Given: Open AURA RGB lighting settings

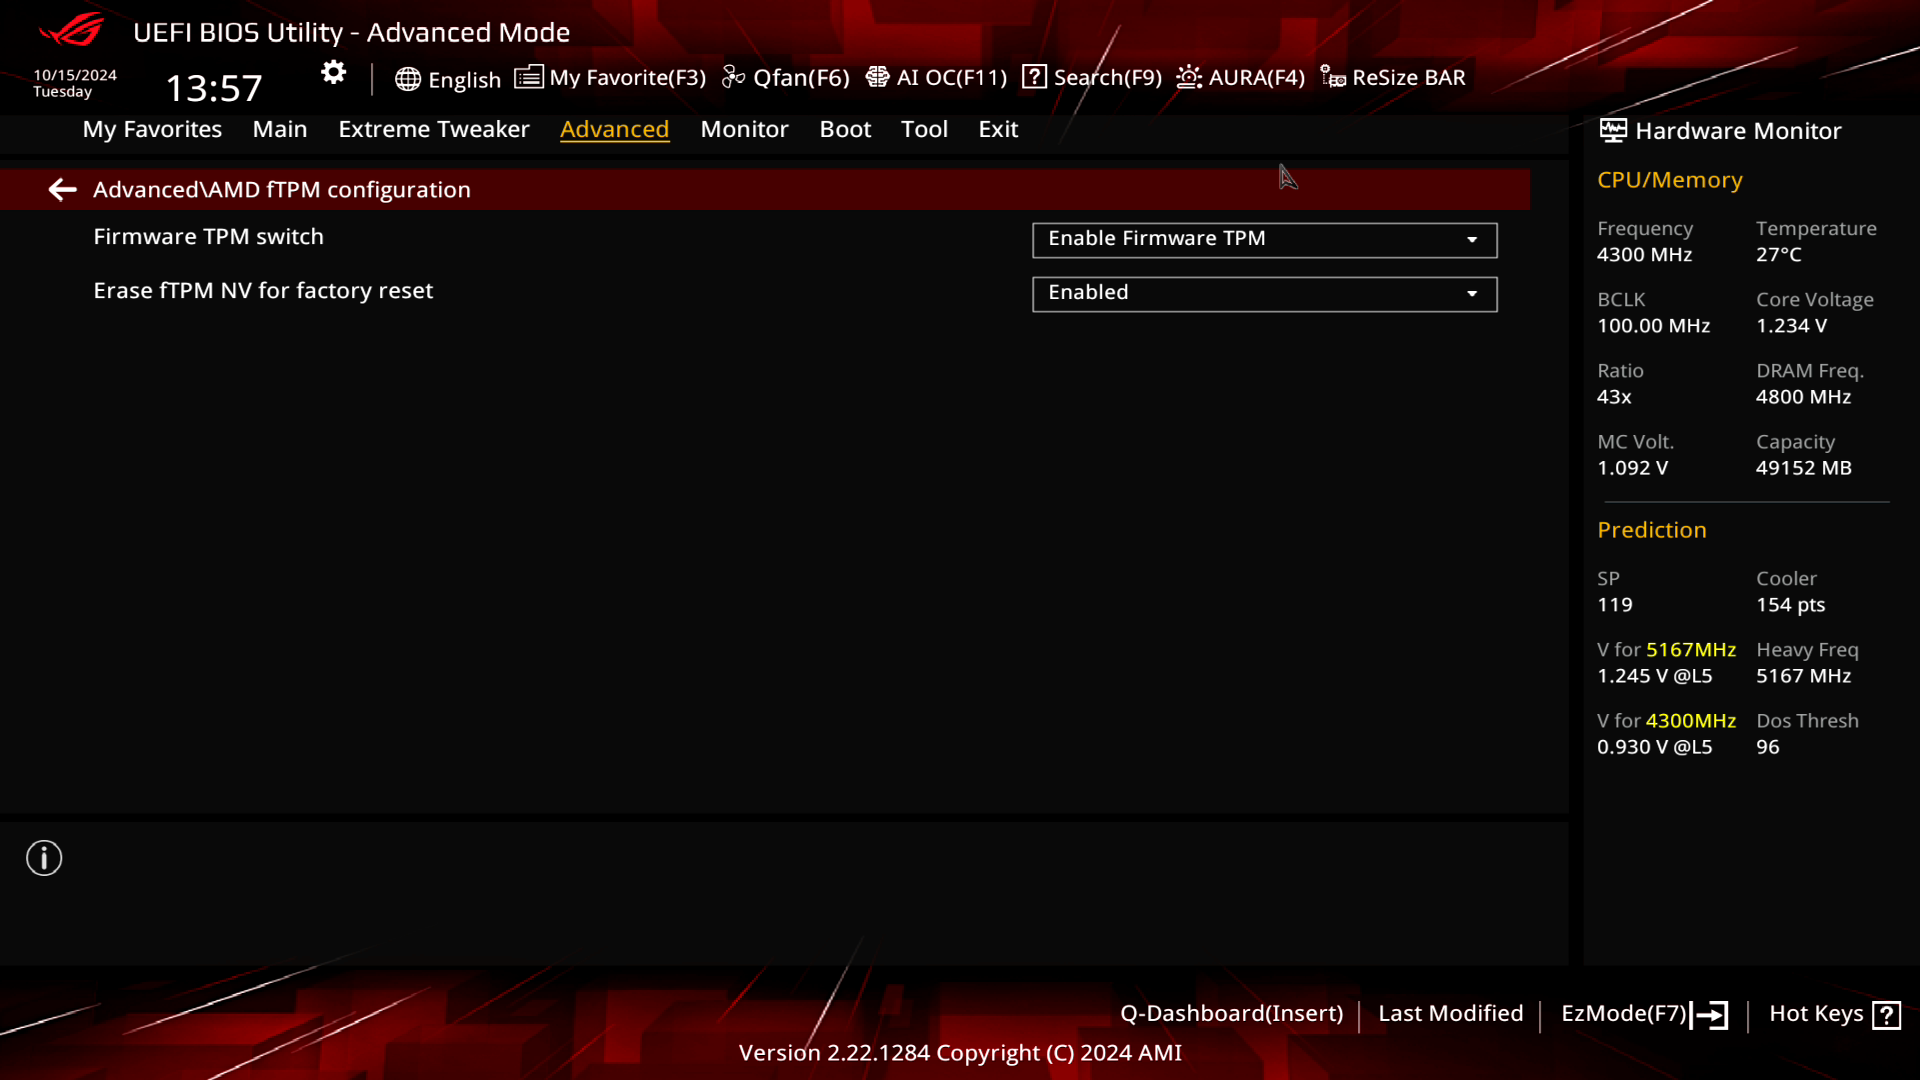Looking at the screenshot, I should [x=1240, y=76].
